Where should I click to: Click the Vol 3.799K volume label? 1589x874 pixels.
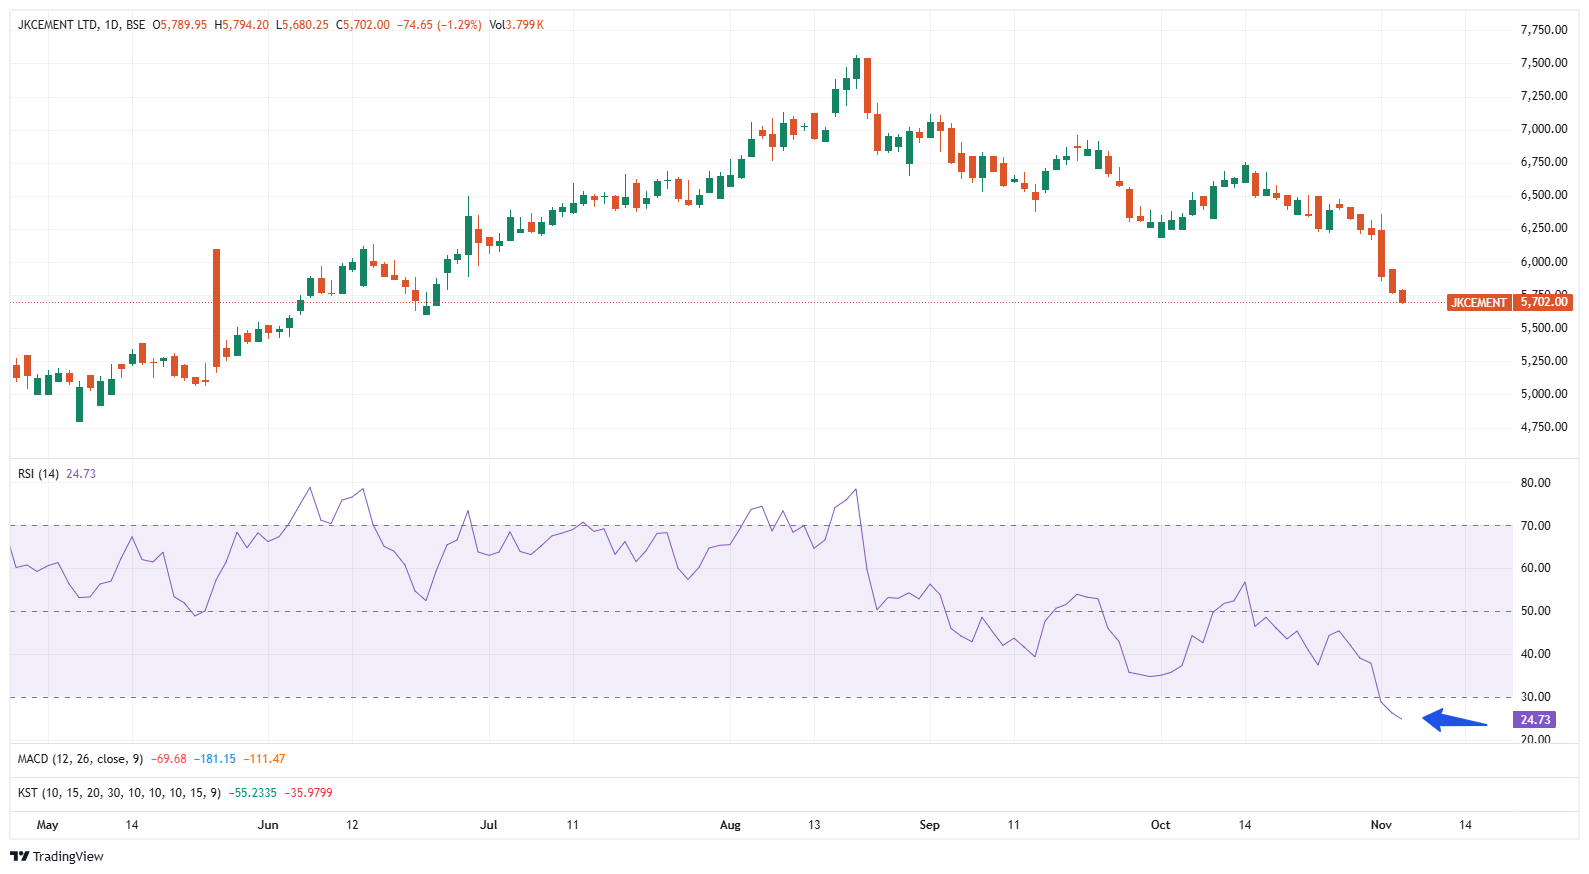516,25
